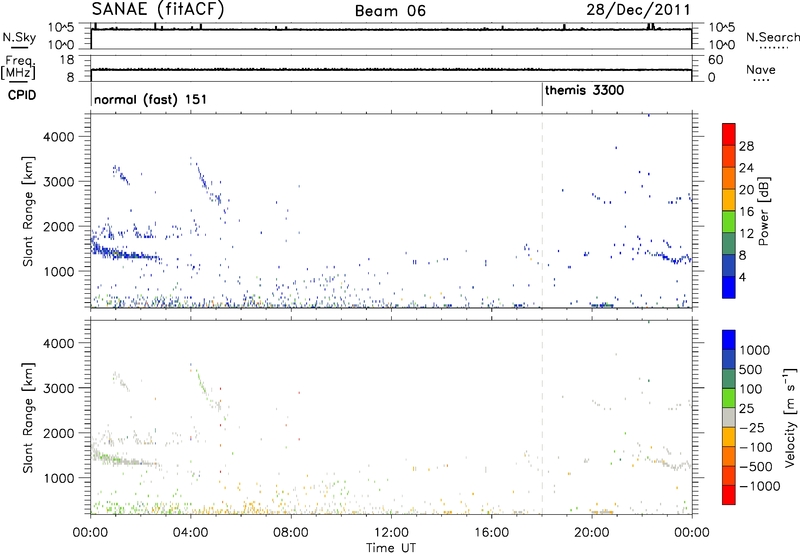Select the 'themis 3300' CPID text

(x=584, y=90)
